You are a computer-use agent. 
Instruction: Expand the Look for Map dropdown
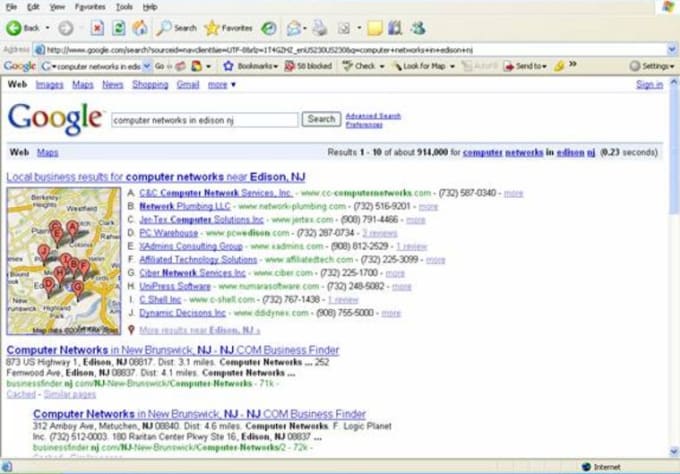click(452, 67)
